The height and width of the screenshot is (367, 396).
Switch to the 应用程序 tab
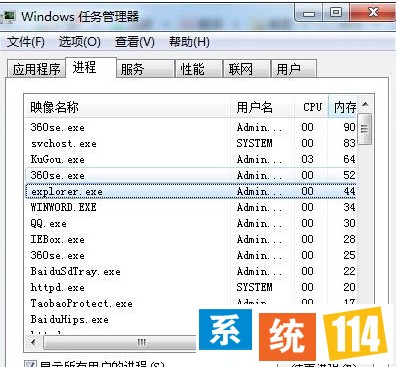point(36,69)
